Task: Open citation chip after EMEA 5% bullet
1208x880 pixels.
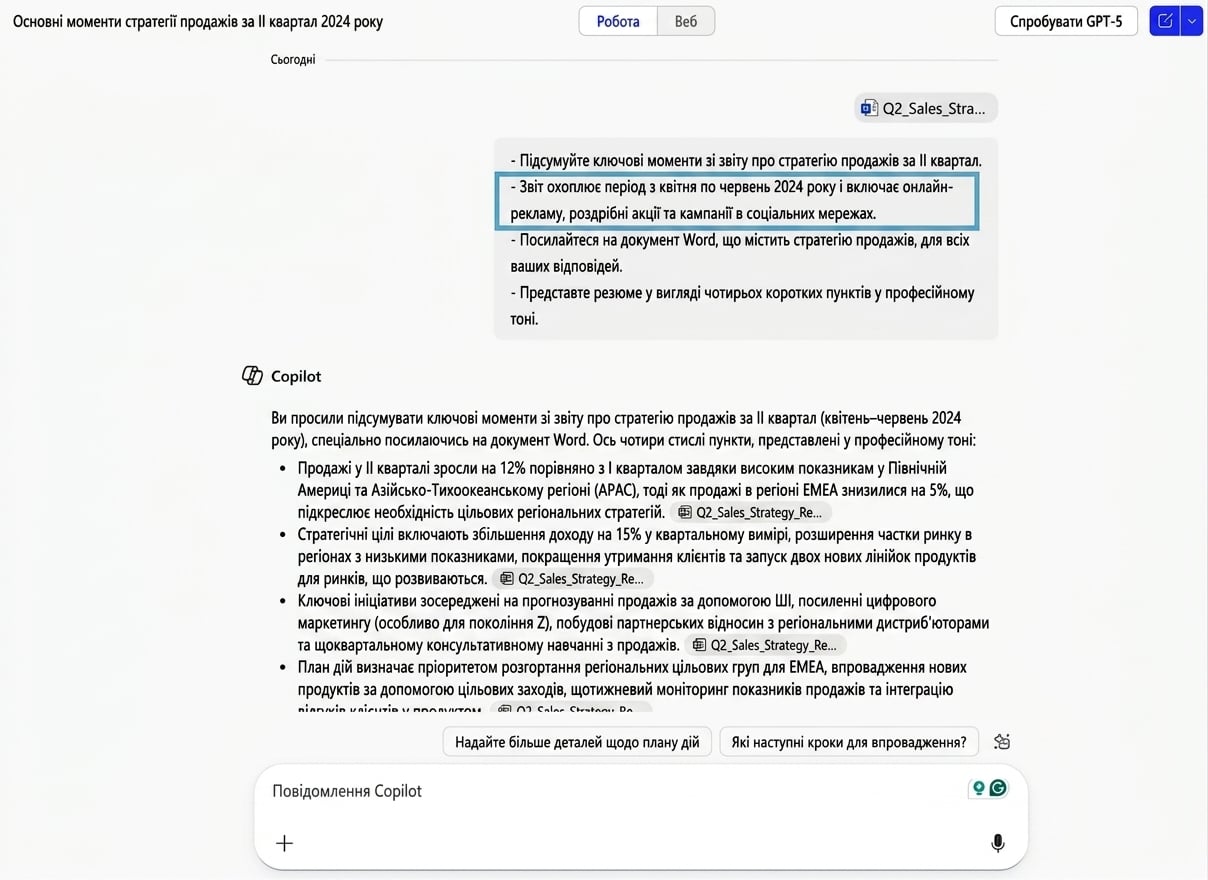Action: coord(751,512)
